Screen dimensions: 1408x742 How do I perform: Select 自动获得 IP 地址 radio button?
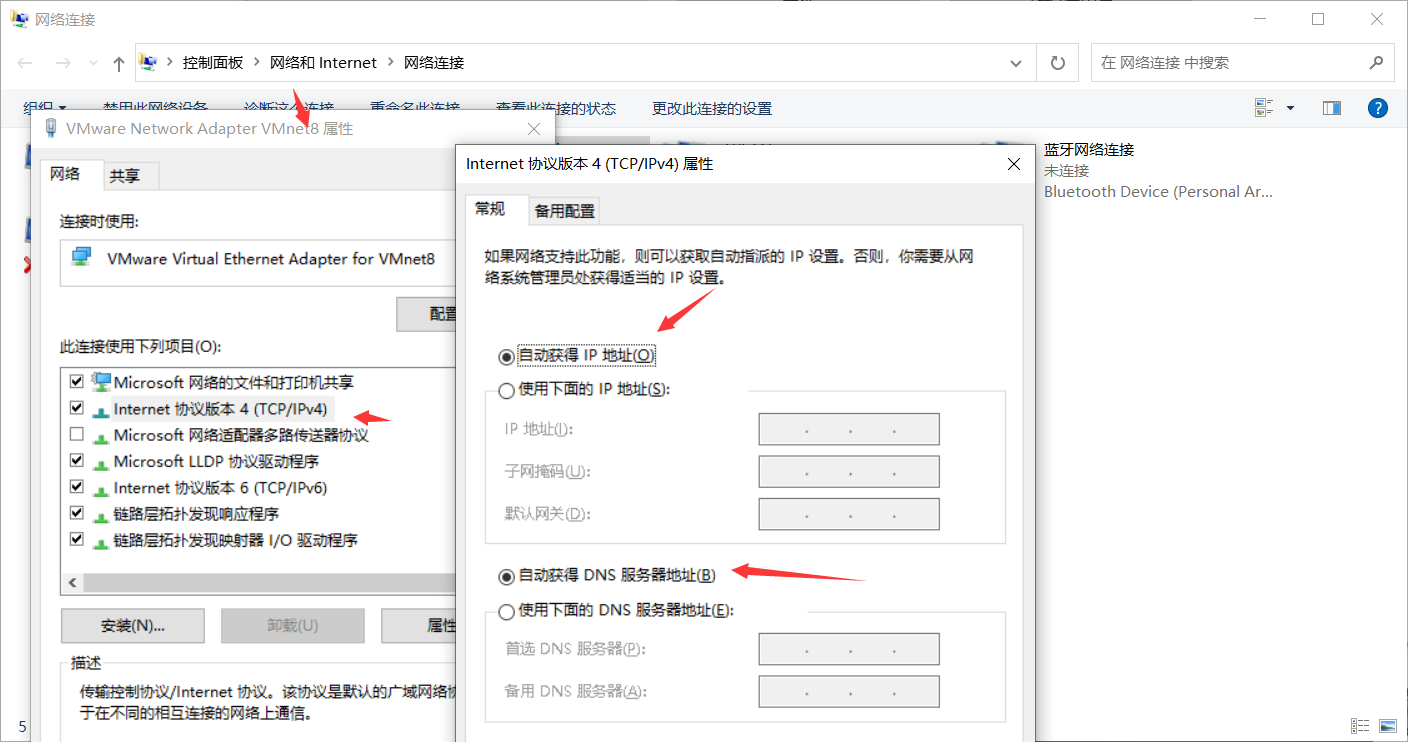click(x=506, y=356)
